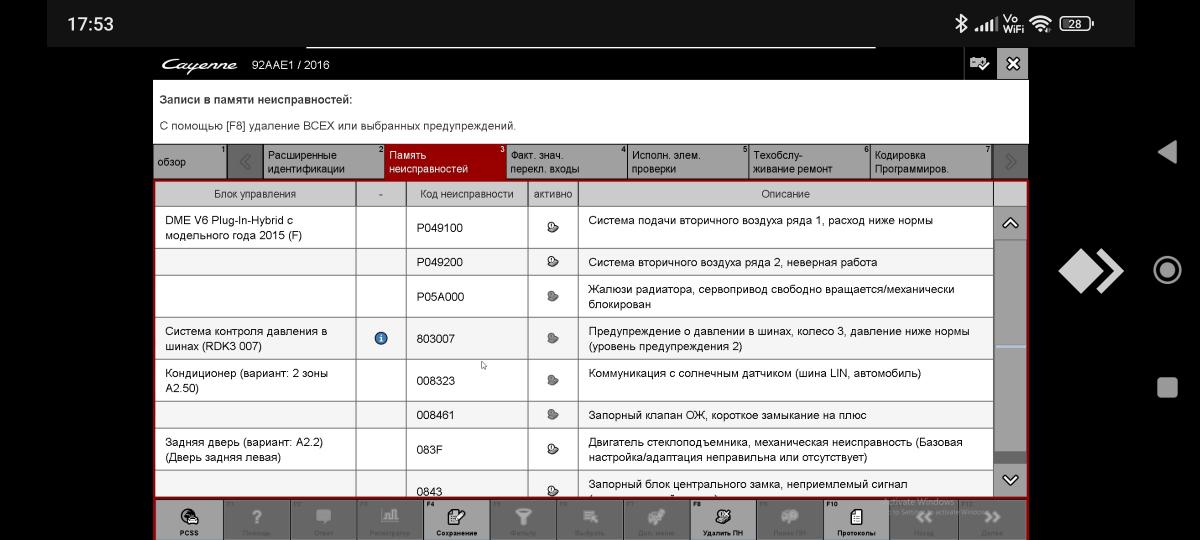Select the DME V6 Plug-In-Hybrid control unit cell

click(255, 228)
